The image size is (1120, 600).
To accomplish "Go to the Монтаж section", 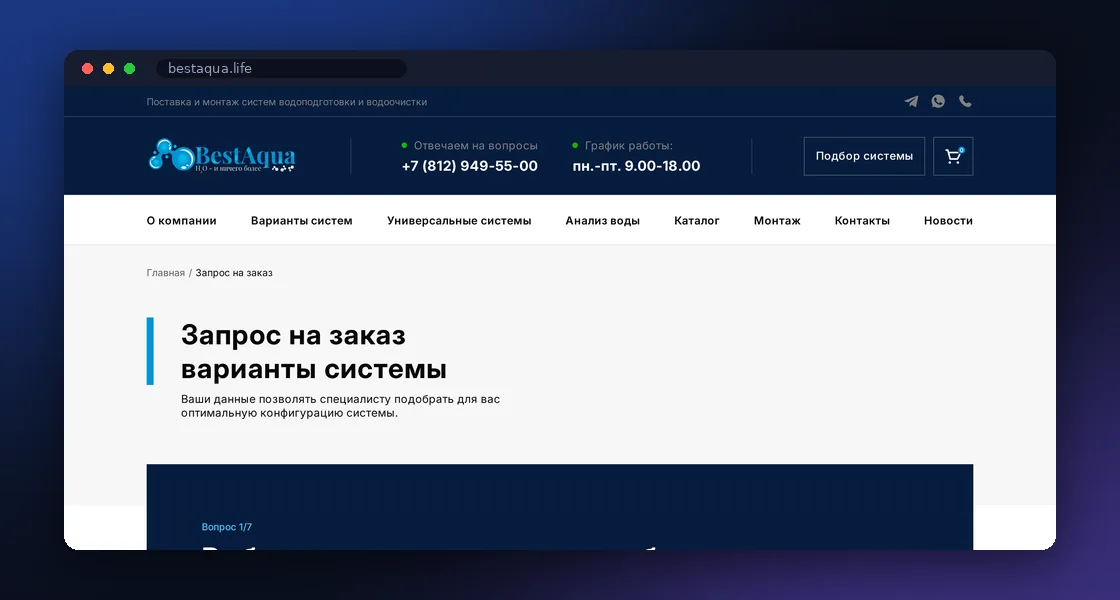I will [777, 221].
